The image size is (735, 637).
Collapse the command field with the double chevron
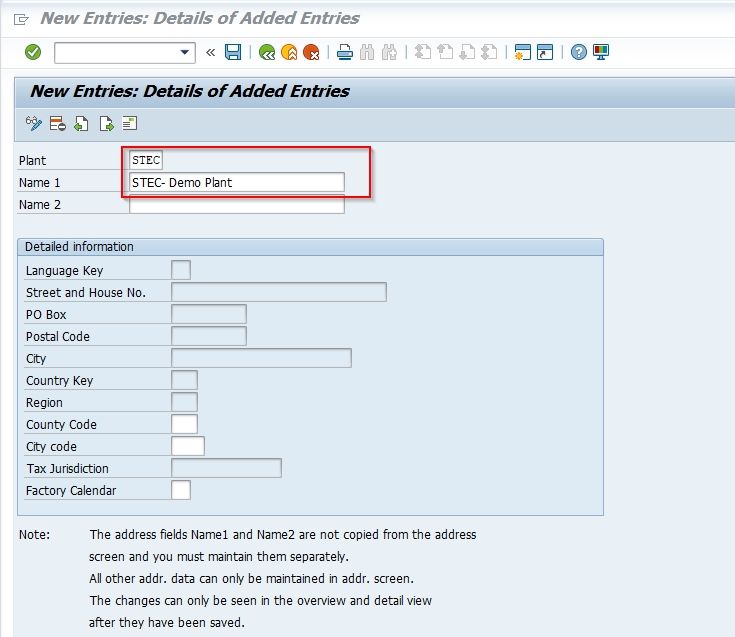(x=210, y=52)
